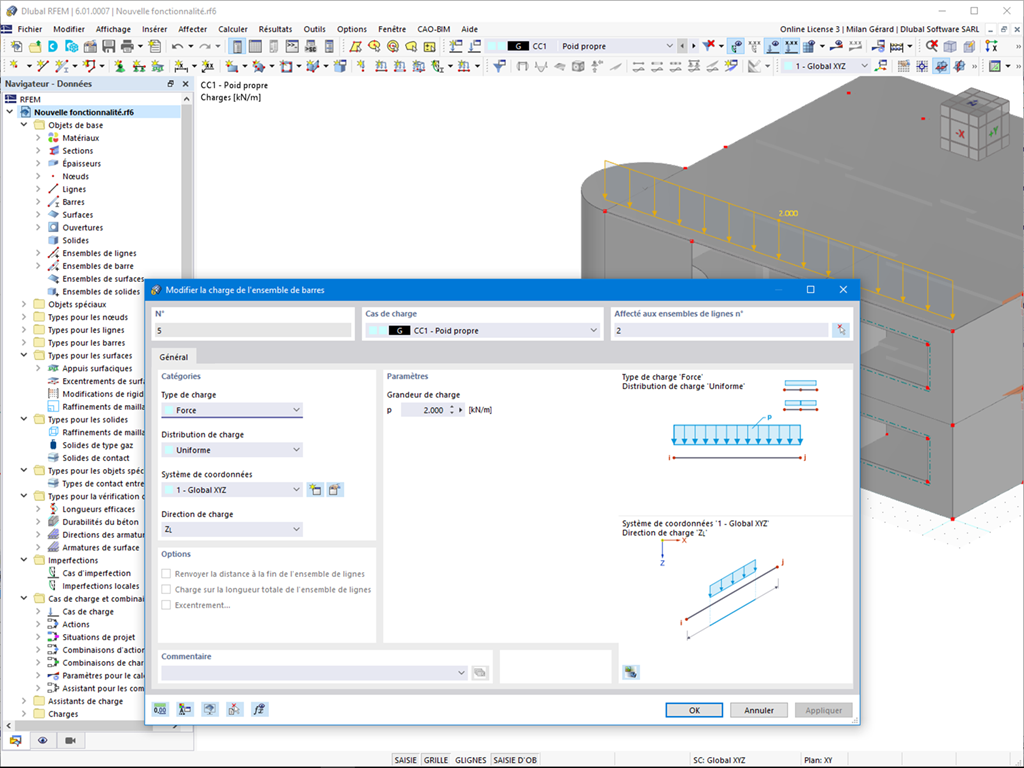Select 'Surfaces' in navigator tree
This screenshot has width=1024, height=768.
78,215
